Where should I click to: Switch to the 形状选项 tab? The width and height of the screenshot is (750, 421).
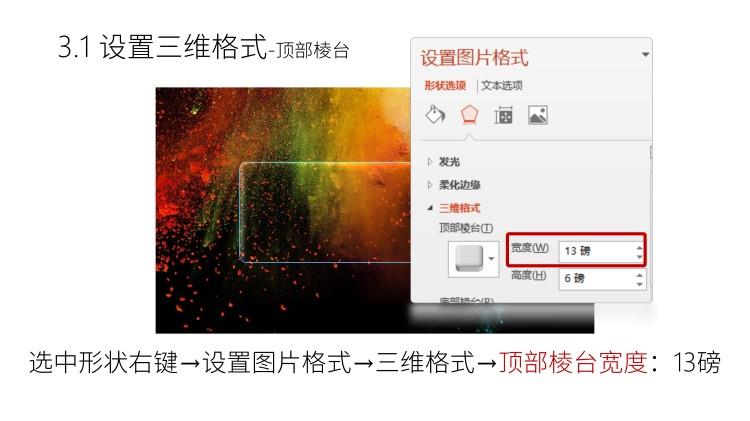click(445, 86)
